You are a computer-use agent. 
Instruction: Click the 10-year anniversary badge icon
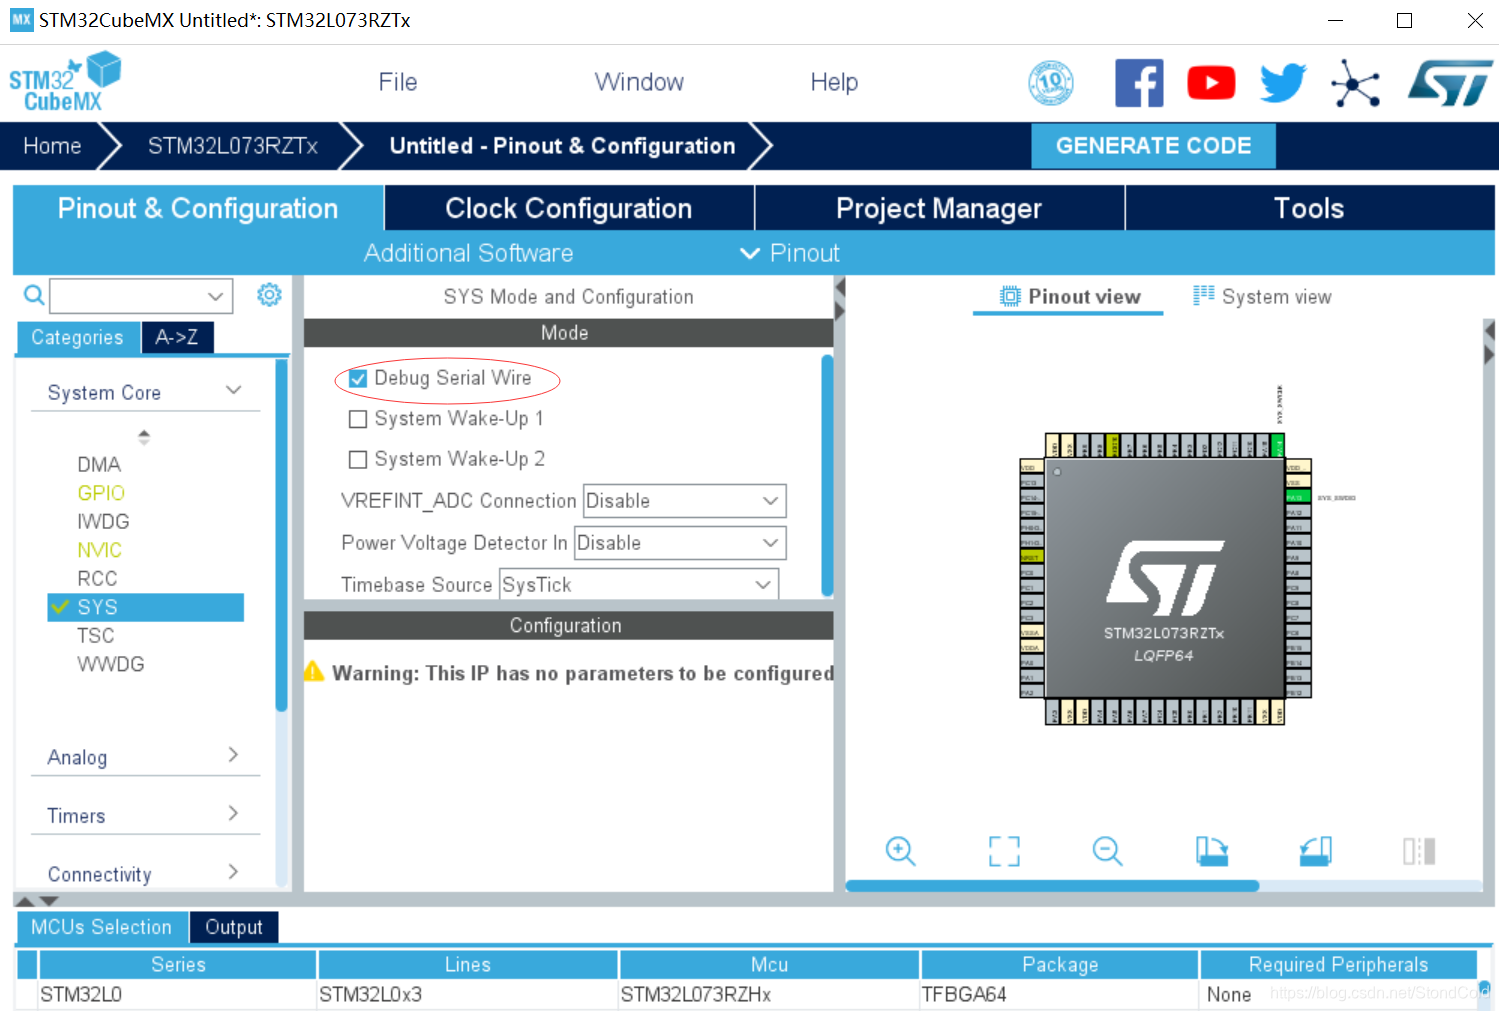(1051, 82)
